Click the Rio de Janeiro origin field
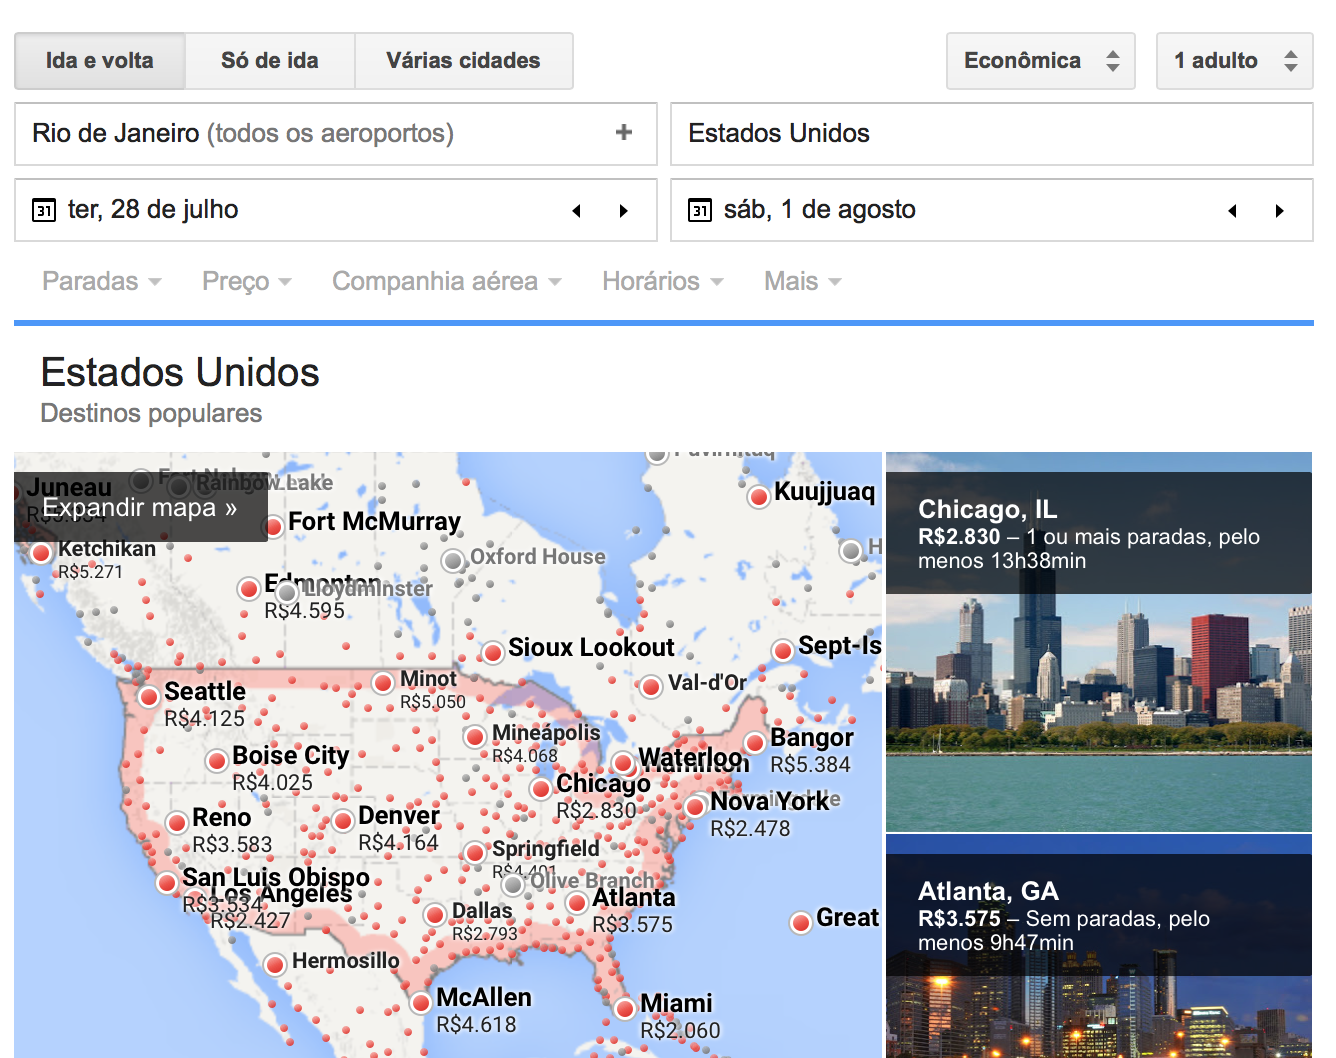Screen dimensions: 1336x1058 pos(336,134)
